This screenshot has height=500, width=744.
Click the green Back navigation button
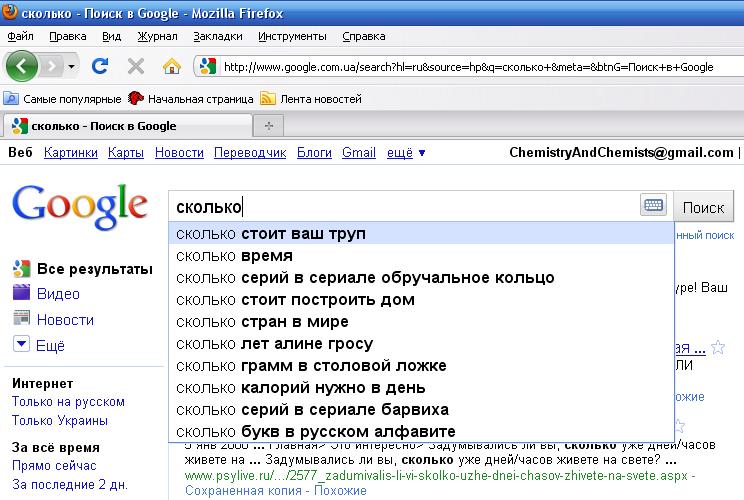[22, 67]
